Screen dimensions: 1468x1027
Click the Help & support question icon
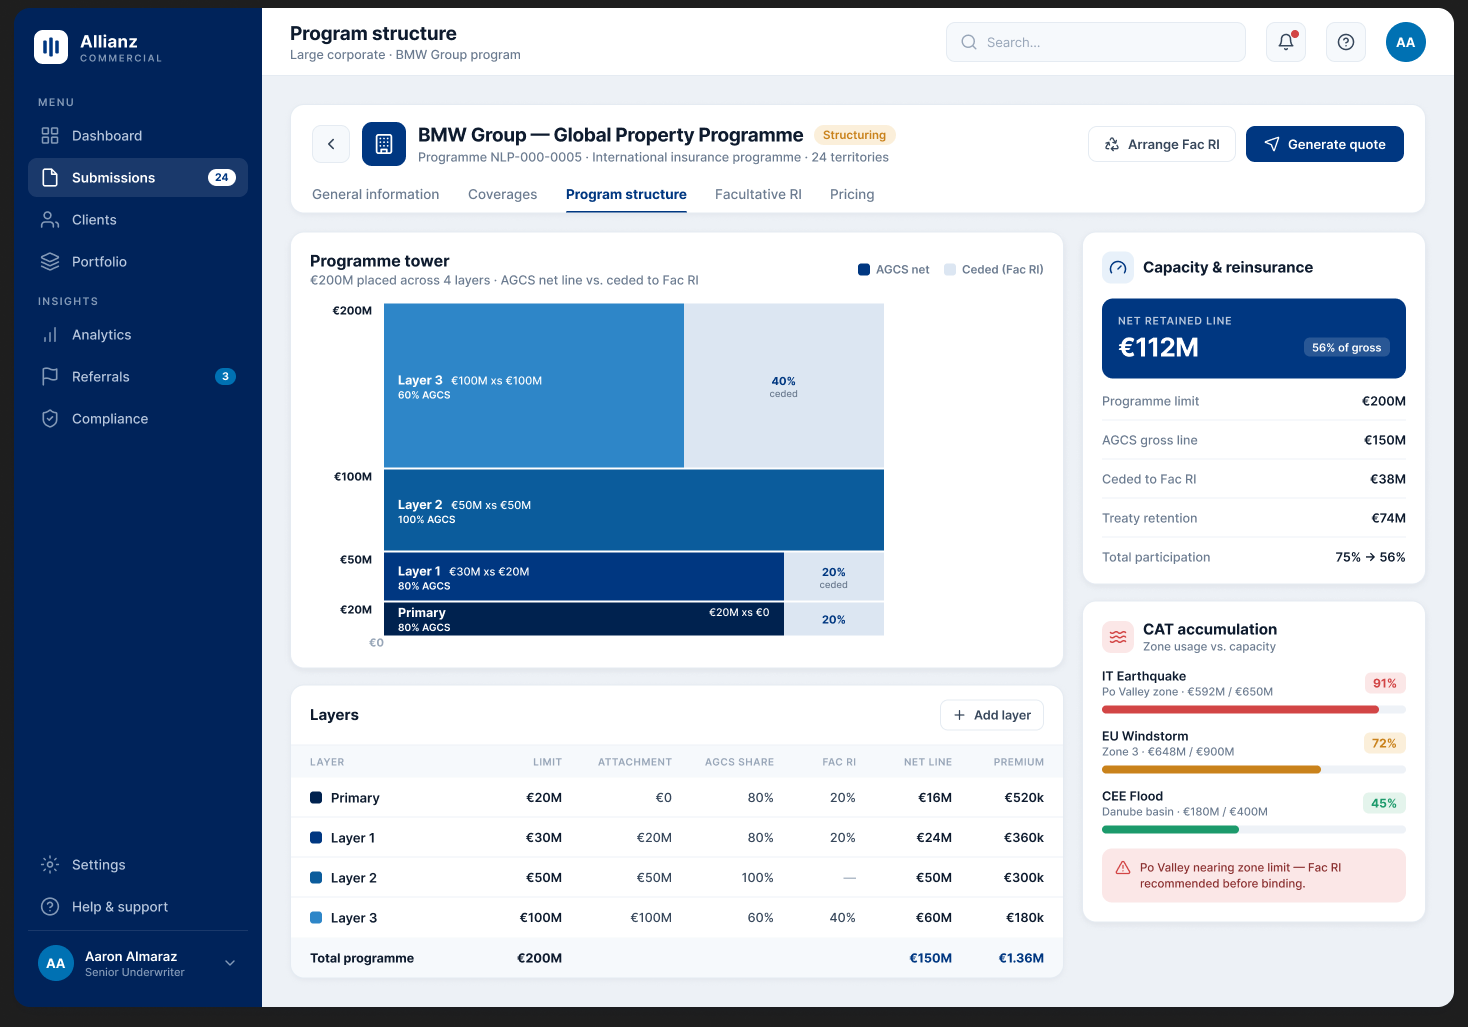[50, 907]
